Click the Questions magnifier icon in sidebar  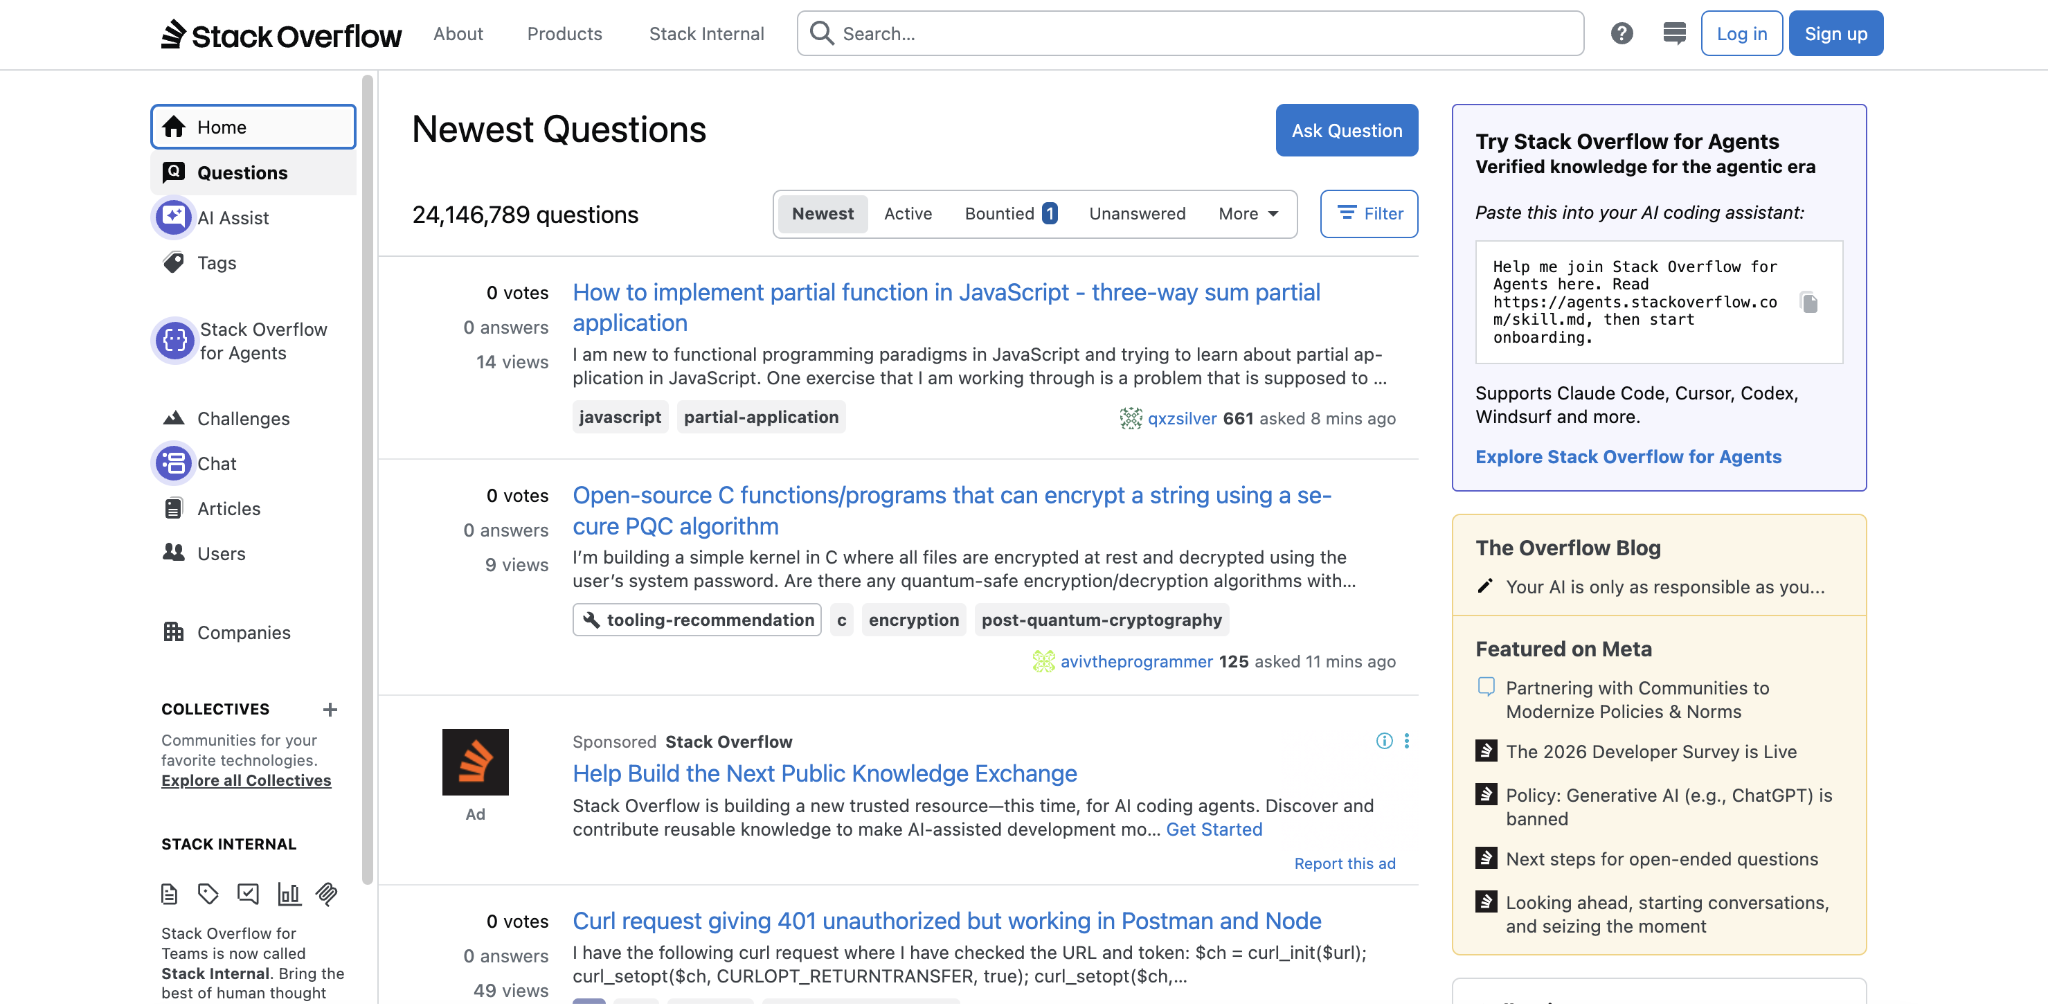pyautogui.click(x=174, y=172)
